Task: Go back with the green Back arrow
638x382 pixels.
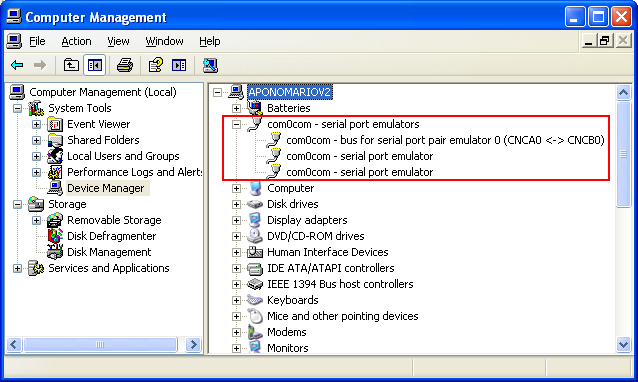Action: click(x=17, y=65)
